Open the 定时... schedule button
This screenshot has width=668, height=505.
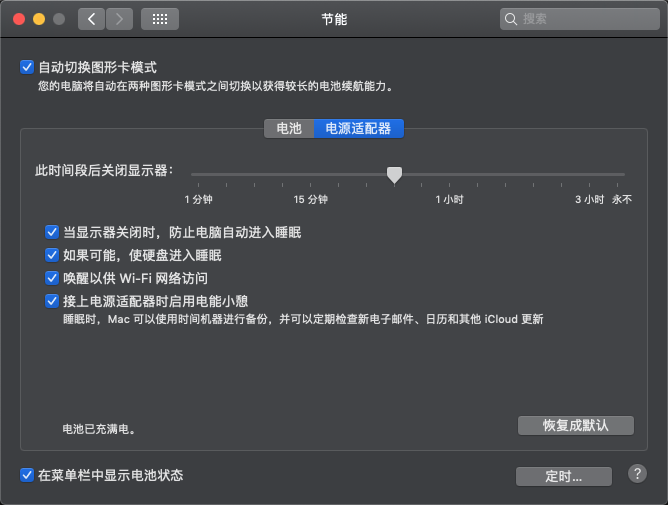[564, 476]
